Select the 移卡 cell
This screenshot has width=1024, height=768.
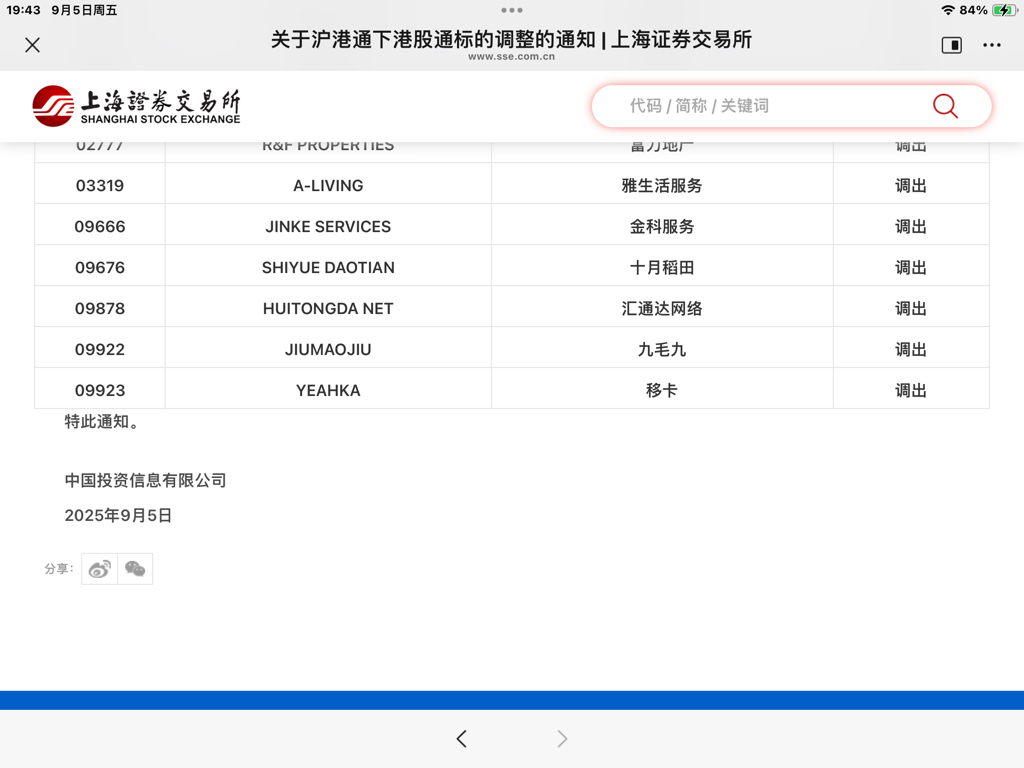(x=662, y=391)
